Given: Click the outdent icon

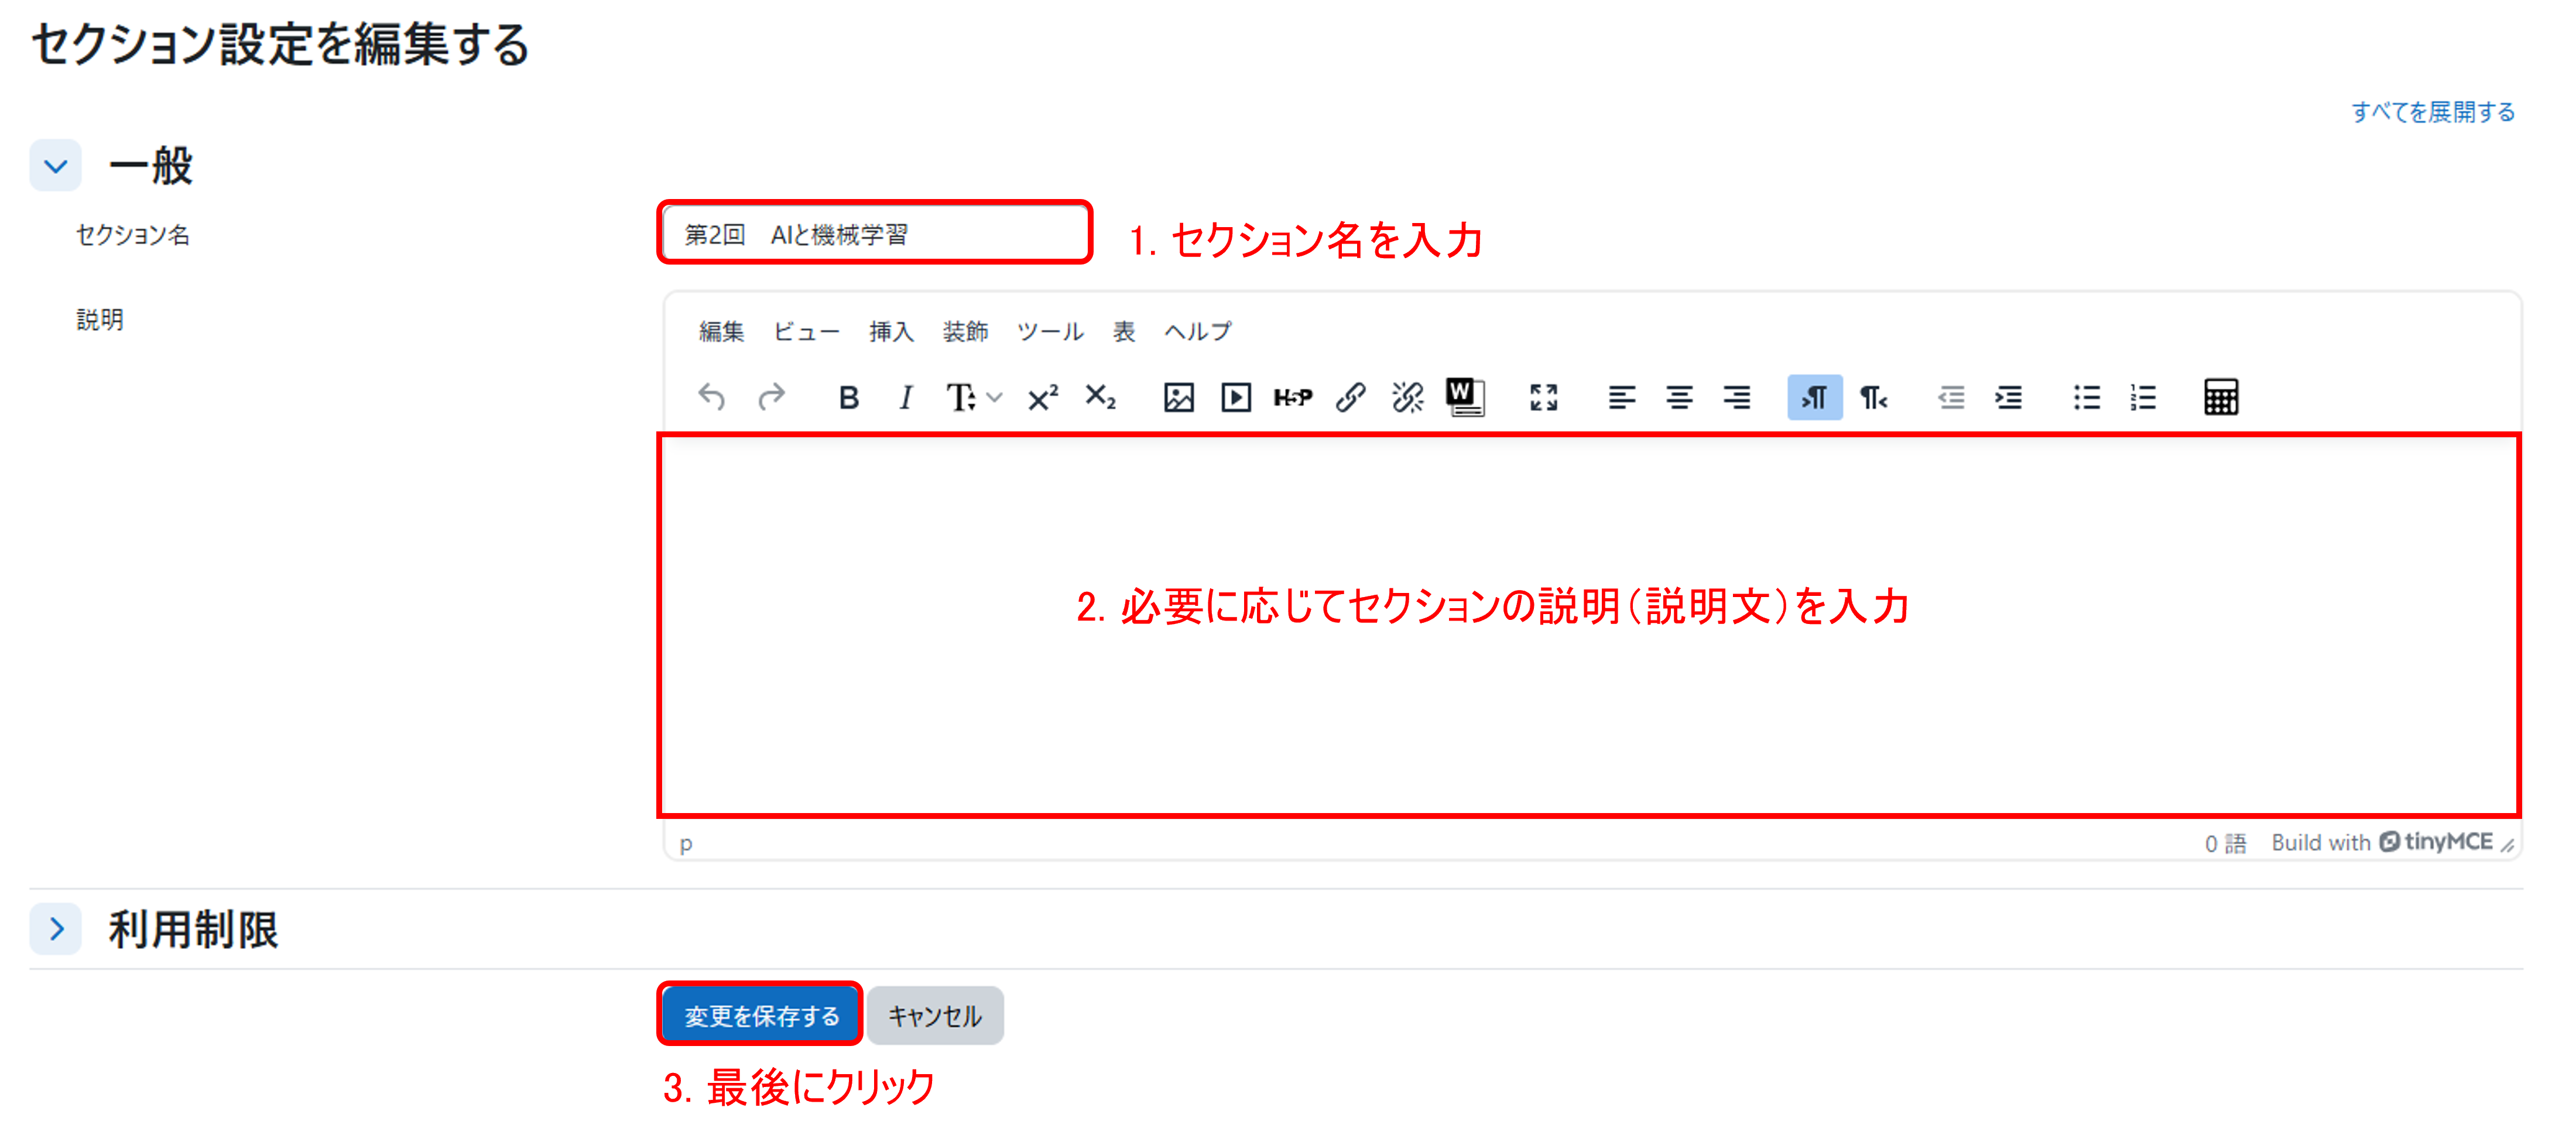Looking at the screenshot, I should click(x=1951, y=397).
